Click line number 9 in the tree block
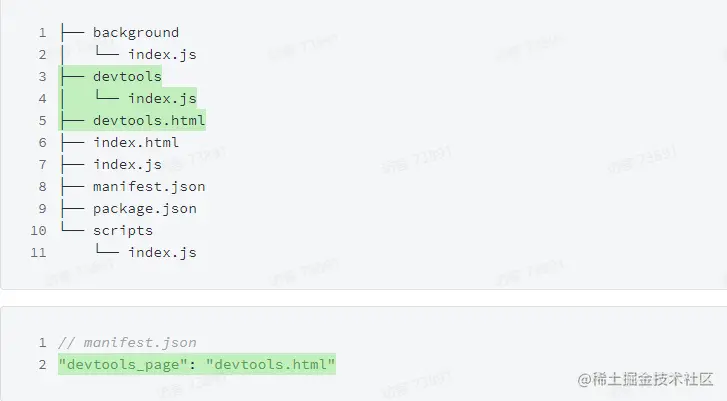Screen dimensions: 727x401 (x=43, y=208)
